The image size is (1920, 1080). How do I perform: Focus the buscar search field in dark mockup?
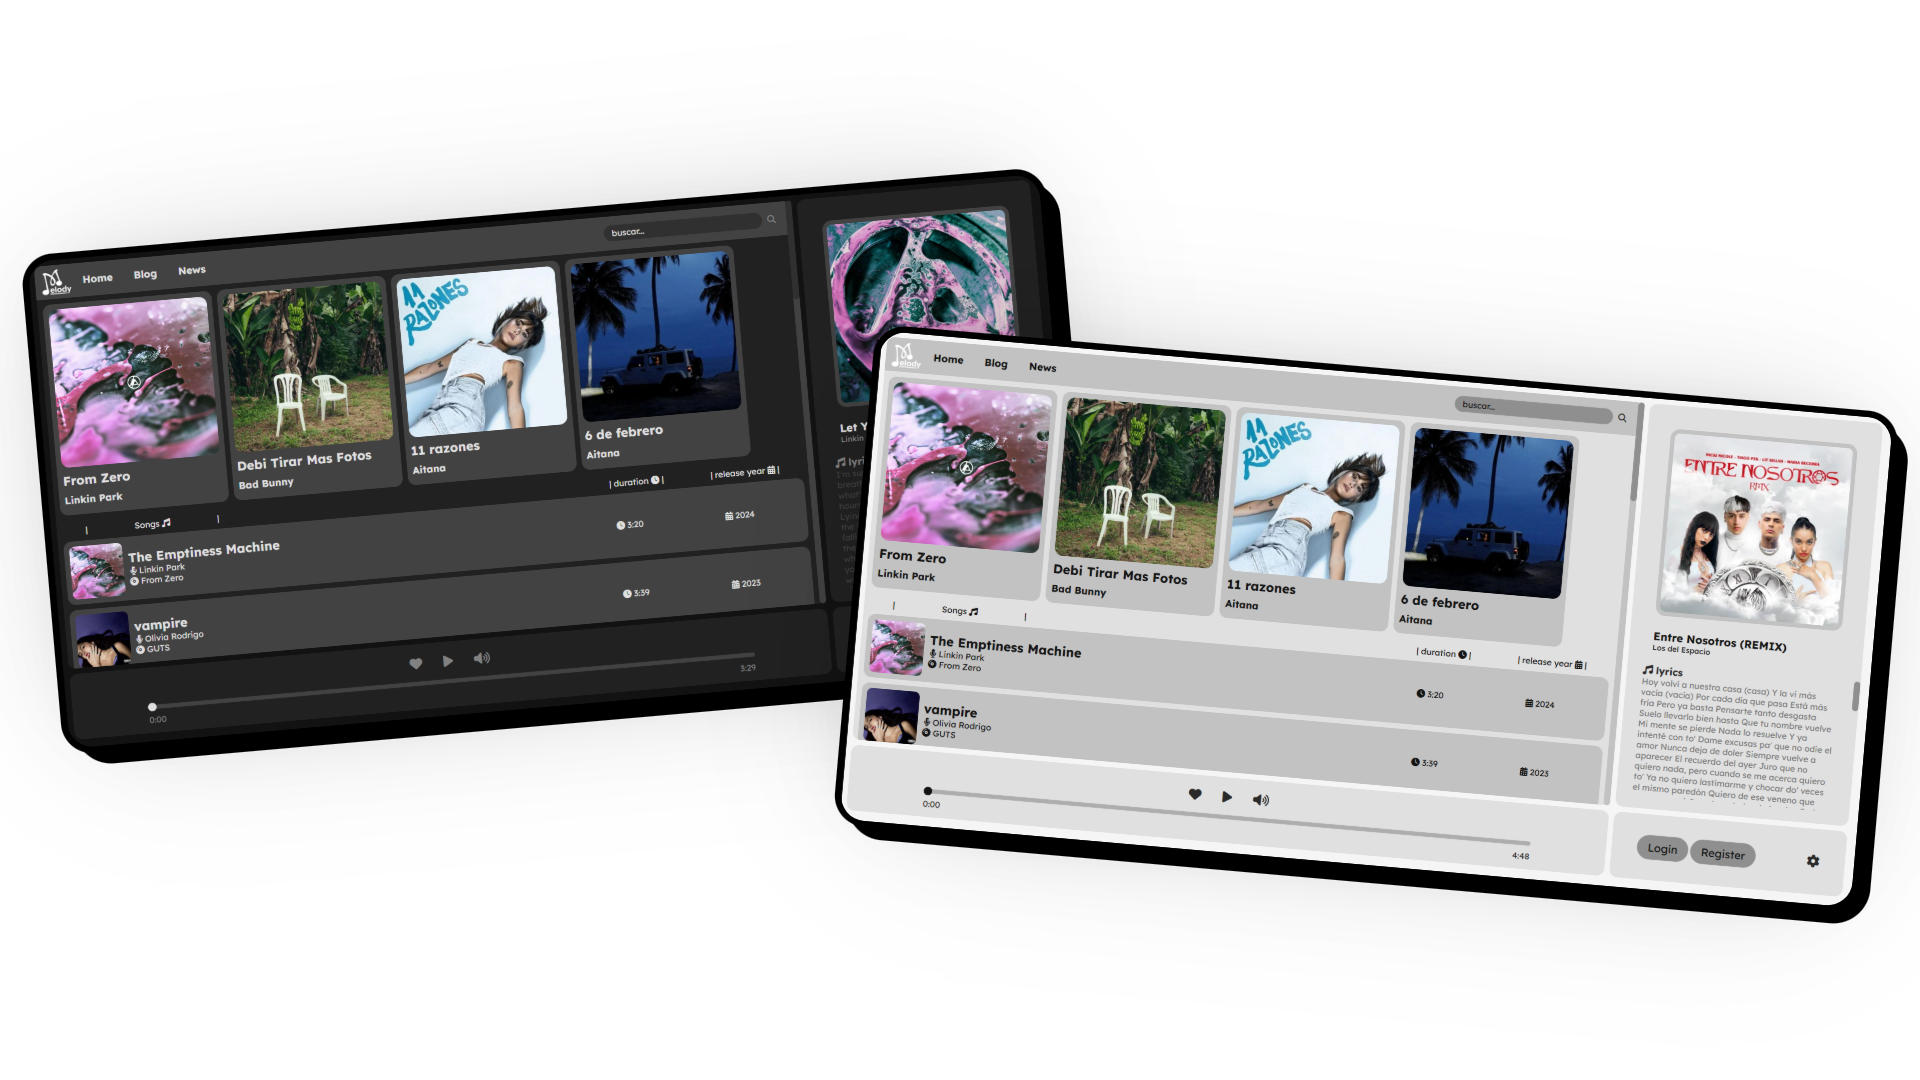(x=685, y=227)
